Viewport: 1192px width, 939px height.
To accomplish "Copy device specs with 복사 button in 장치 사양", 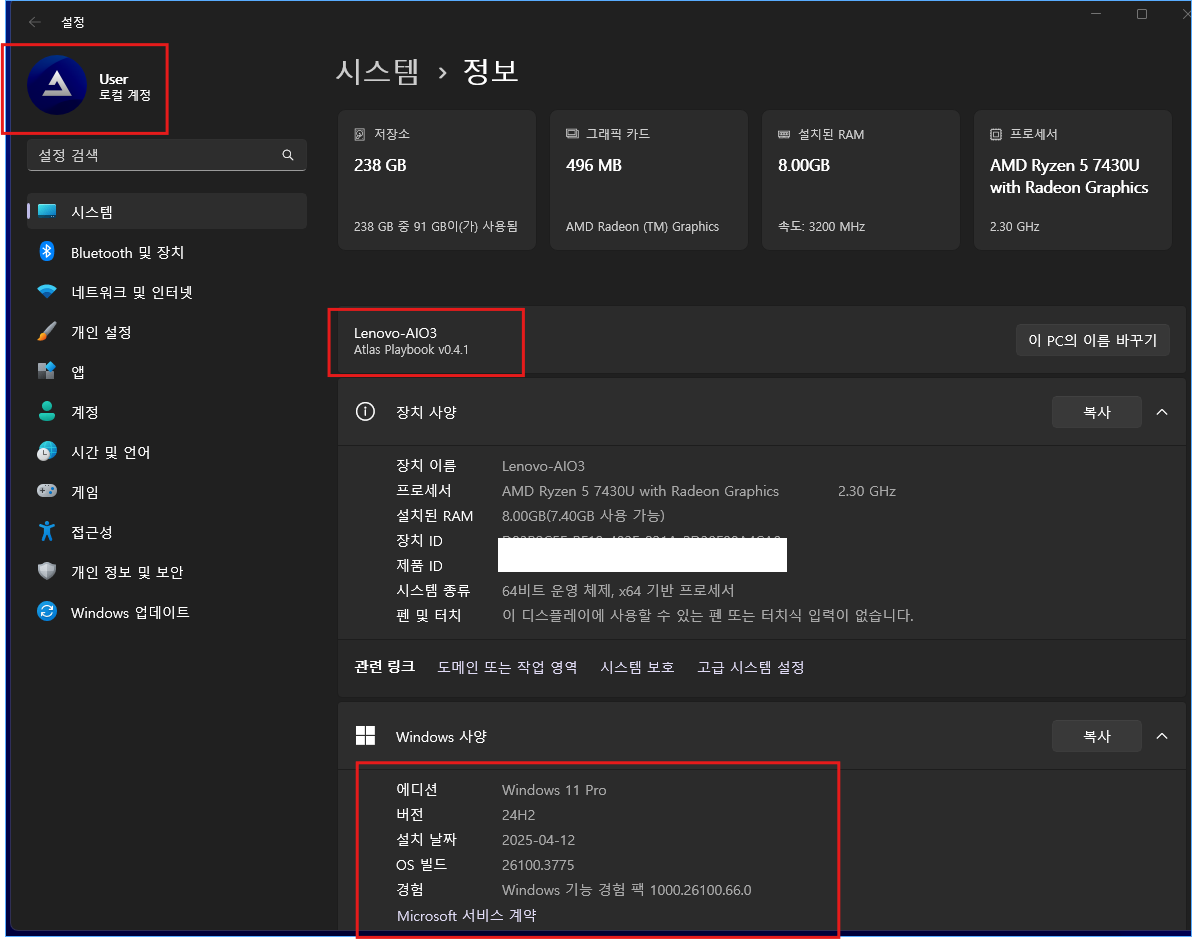I will [x=1096, y=412].
